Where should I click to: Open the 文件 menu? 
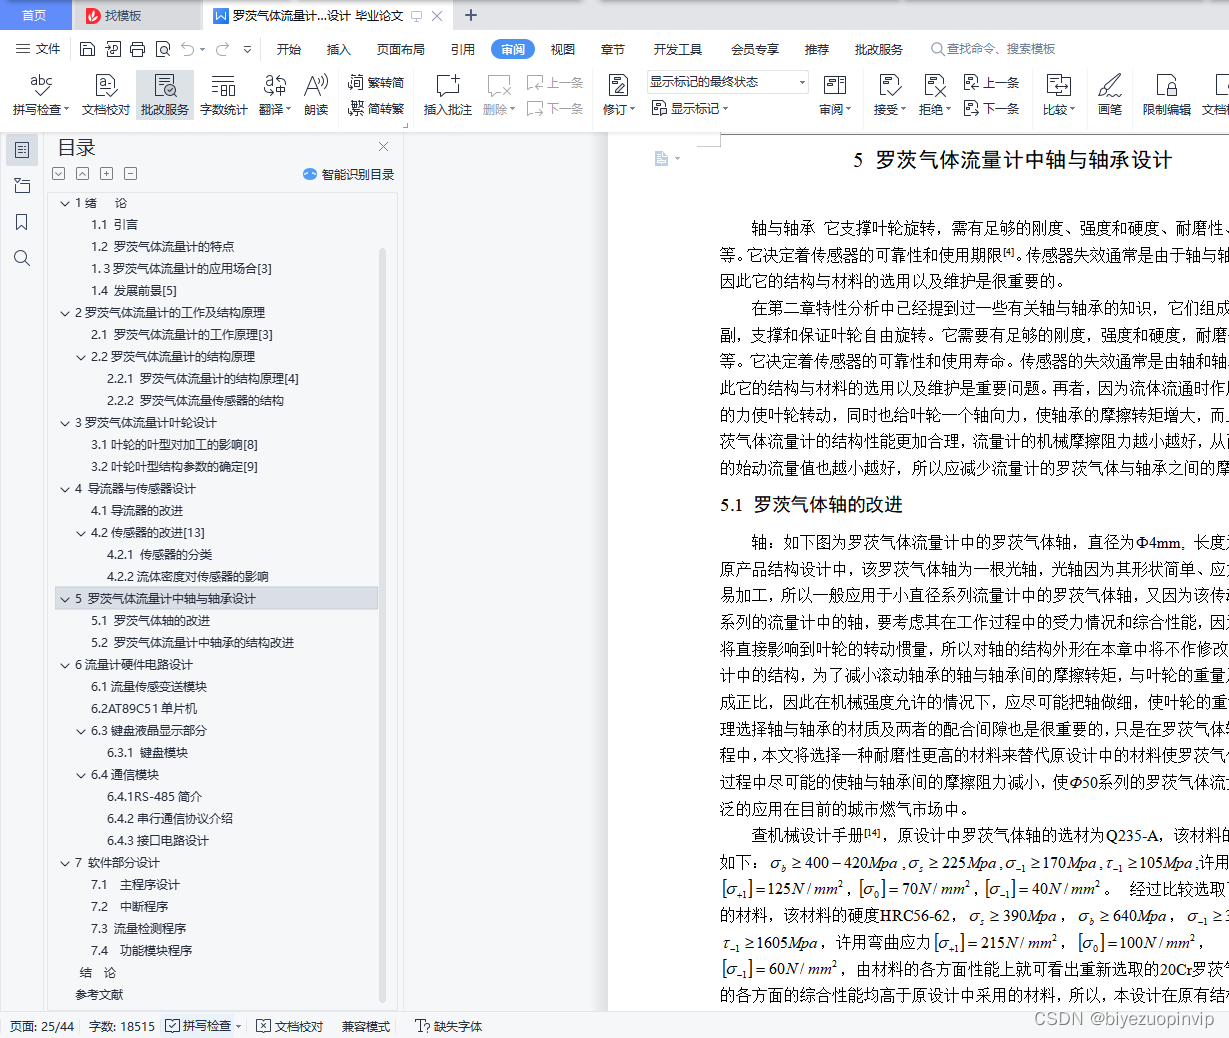tap(39, 48)
